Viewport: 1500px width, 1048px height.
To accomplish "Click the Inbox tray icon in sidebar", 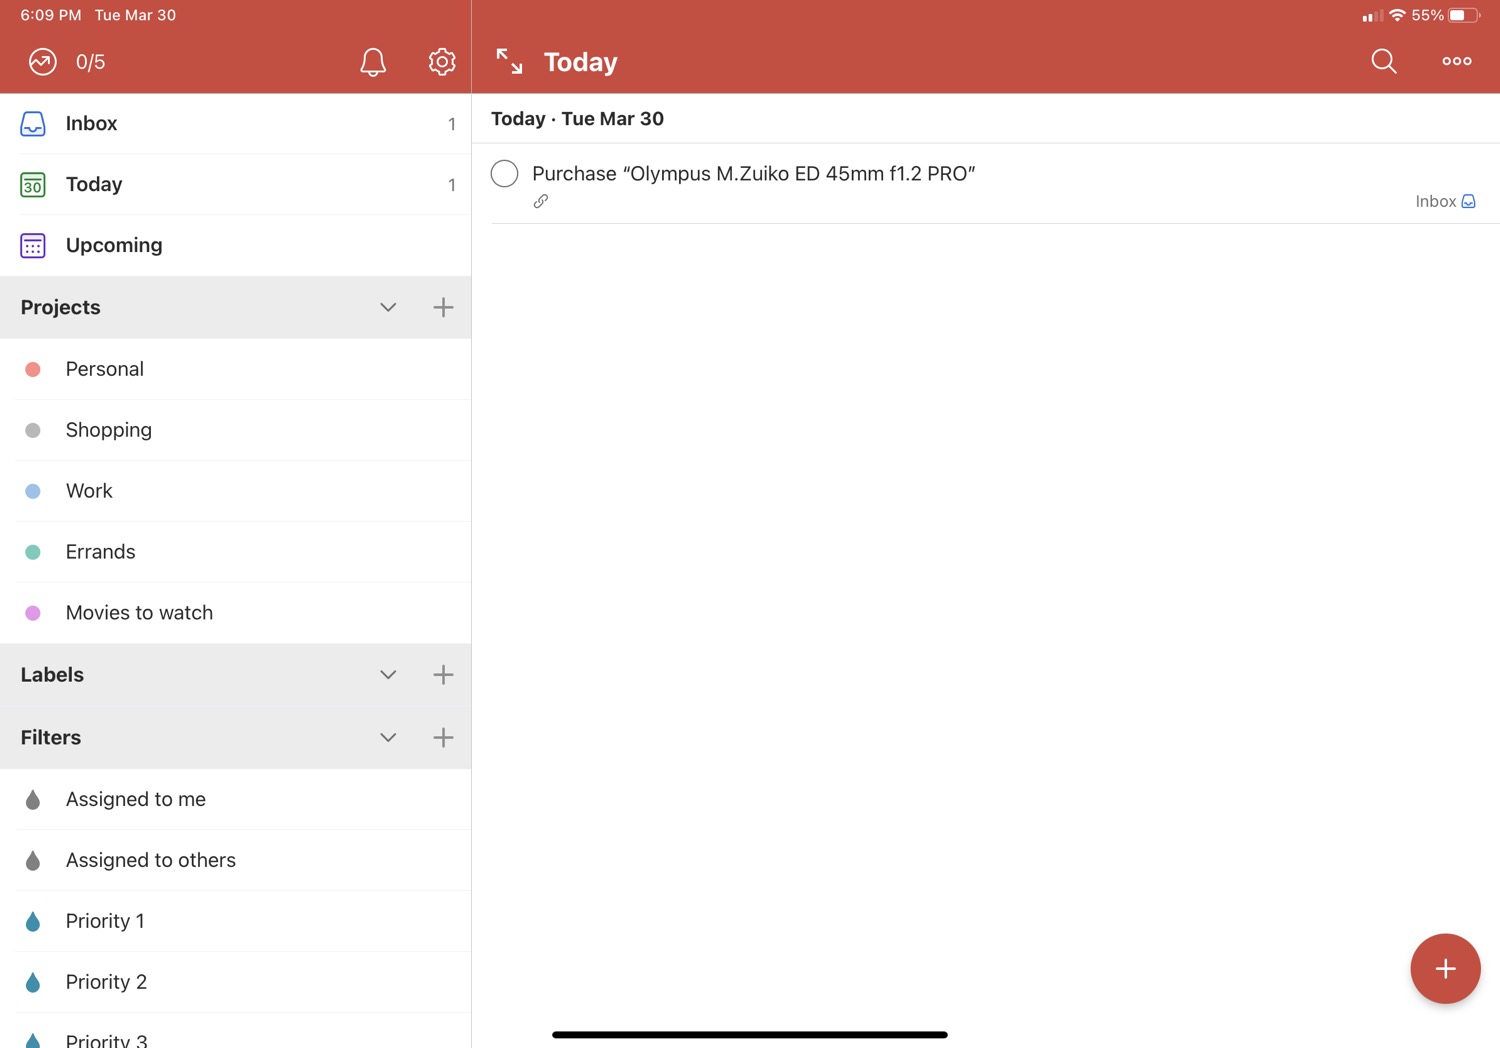I will tap(33, 124).
